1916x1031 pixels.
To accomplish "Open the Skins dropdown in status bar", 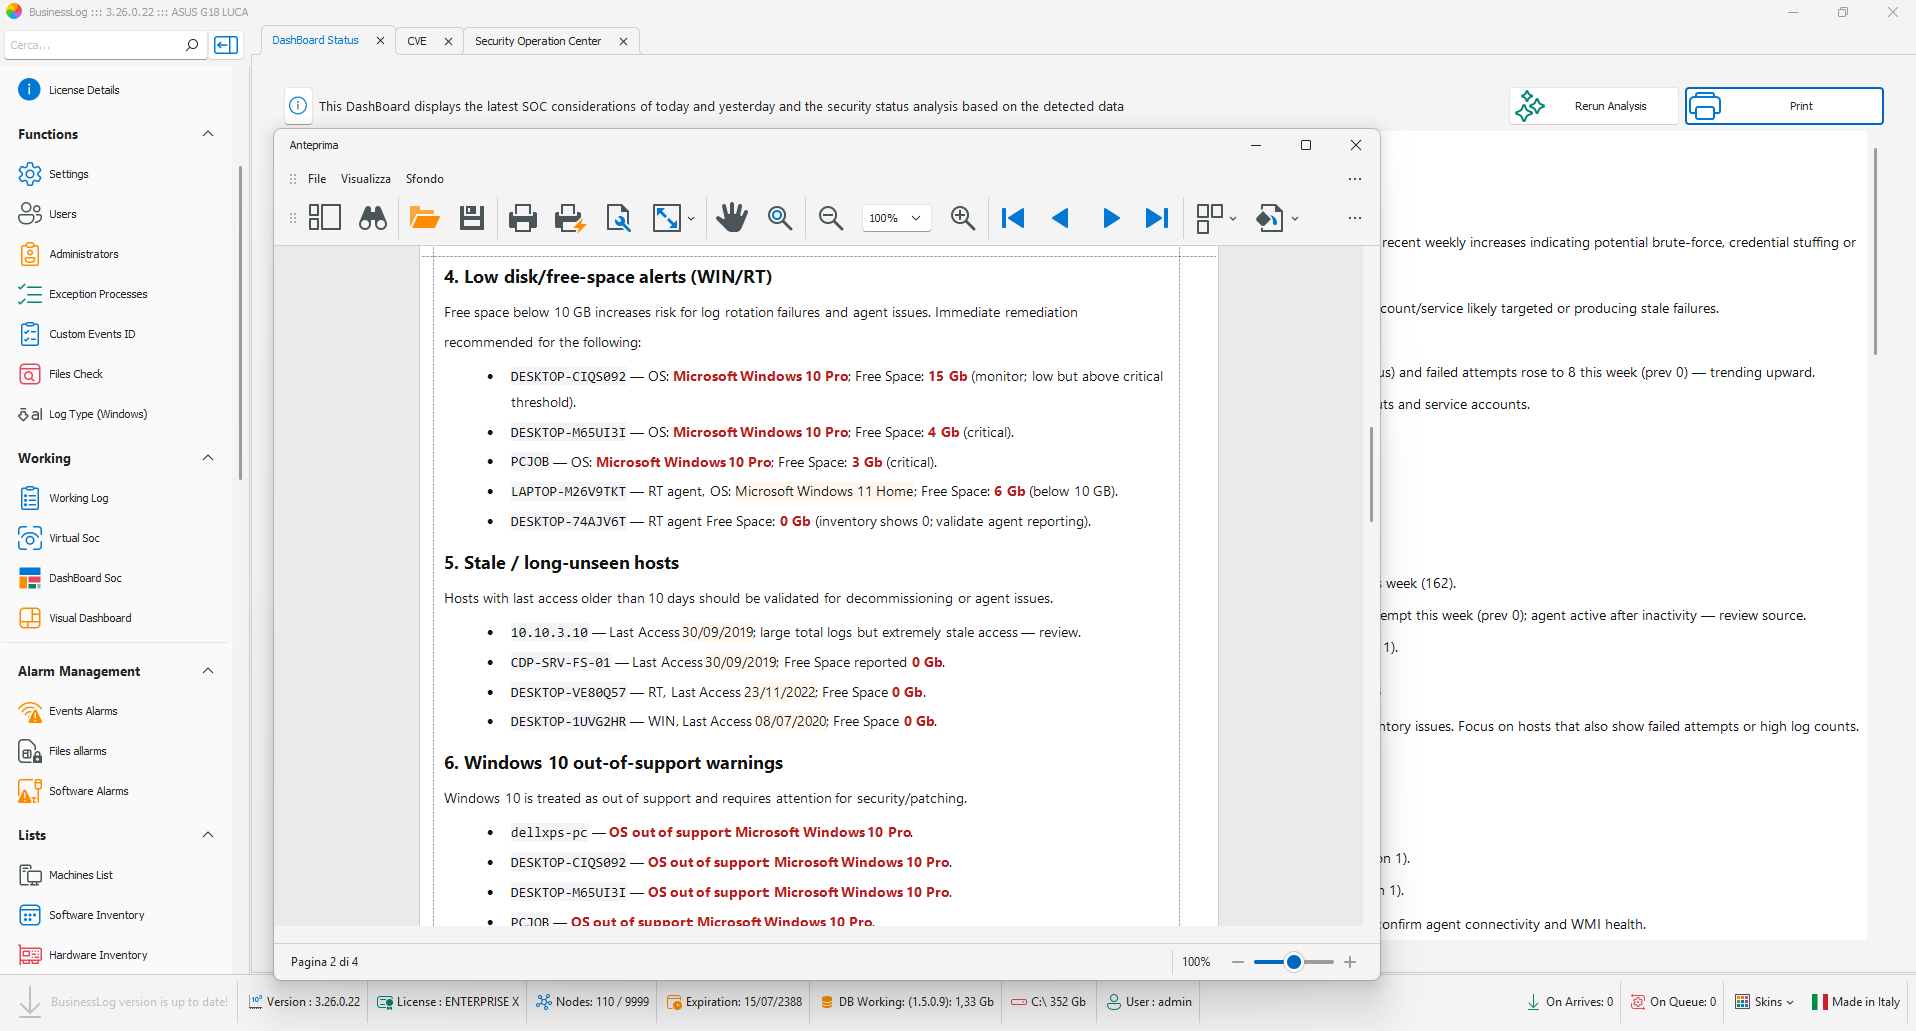I will click(x=1765, y=1002).
